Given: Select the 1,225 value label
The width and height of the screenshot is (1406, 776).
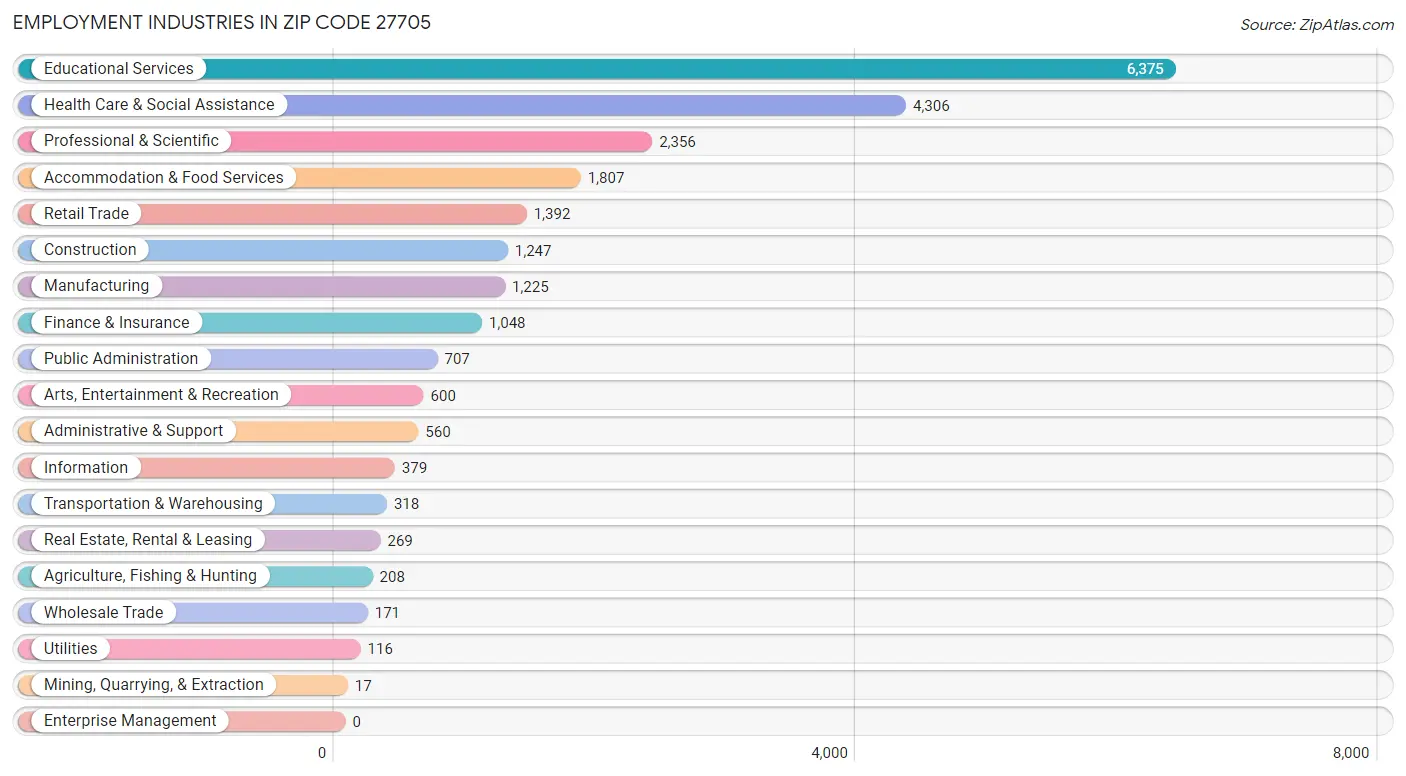Looking at the screenshot, I should pos(530,287).
